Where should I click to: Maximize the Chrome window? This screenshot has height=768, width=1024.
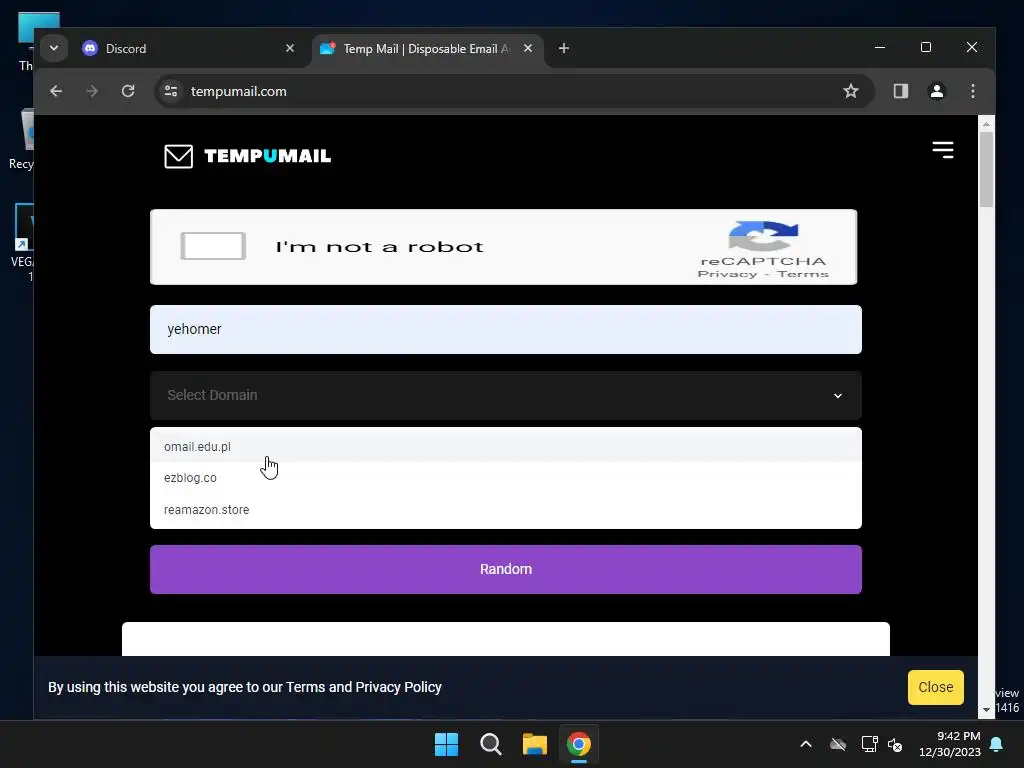tap(925, 48)
